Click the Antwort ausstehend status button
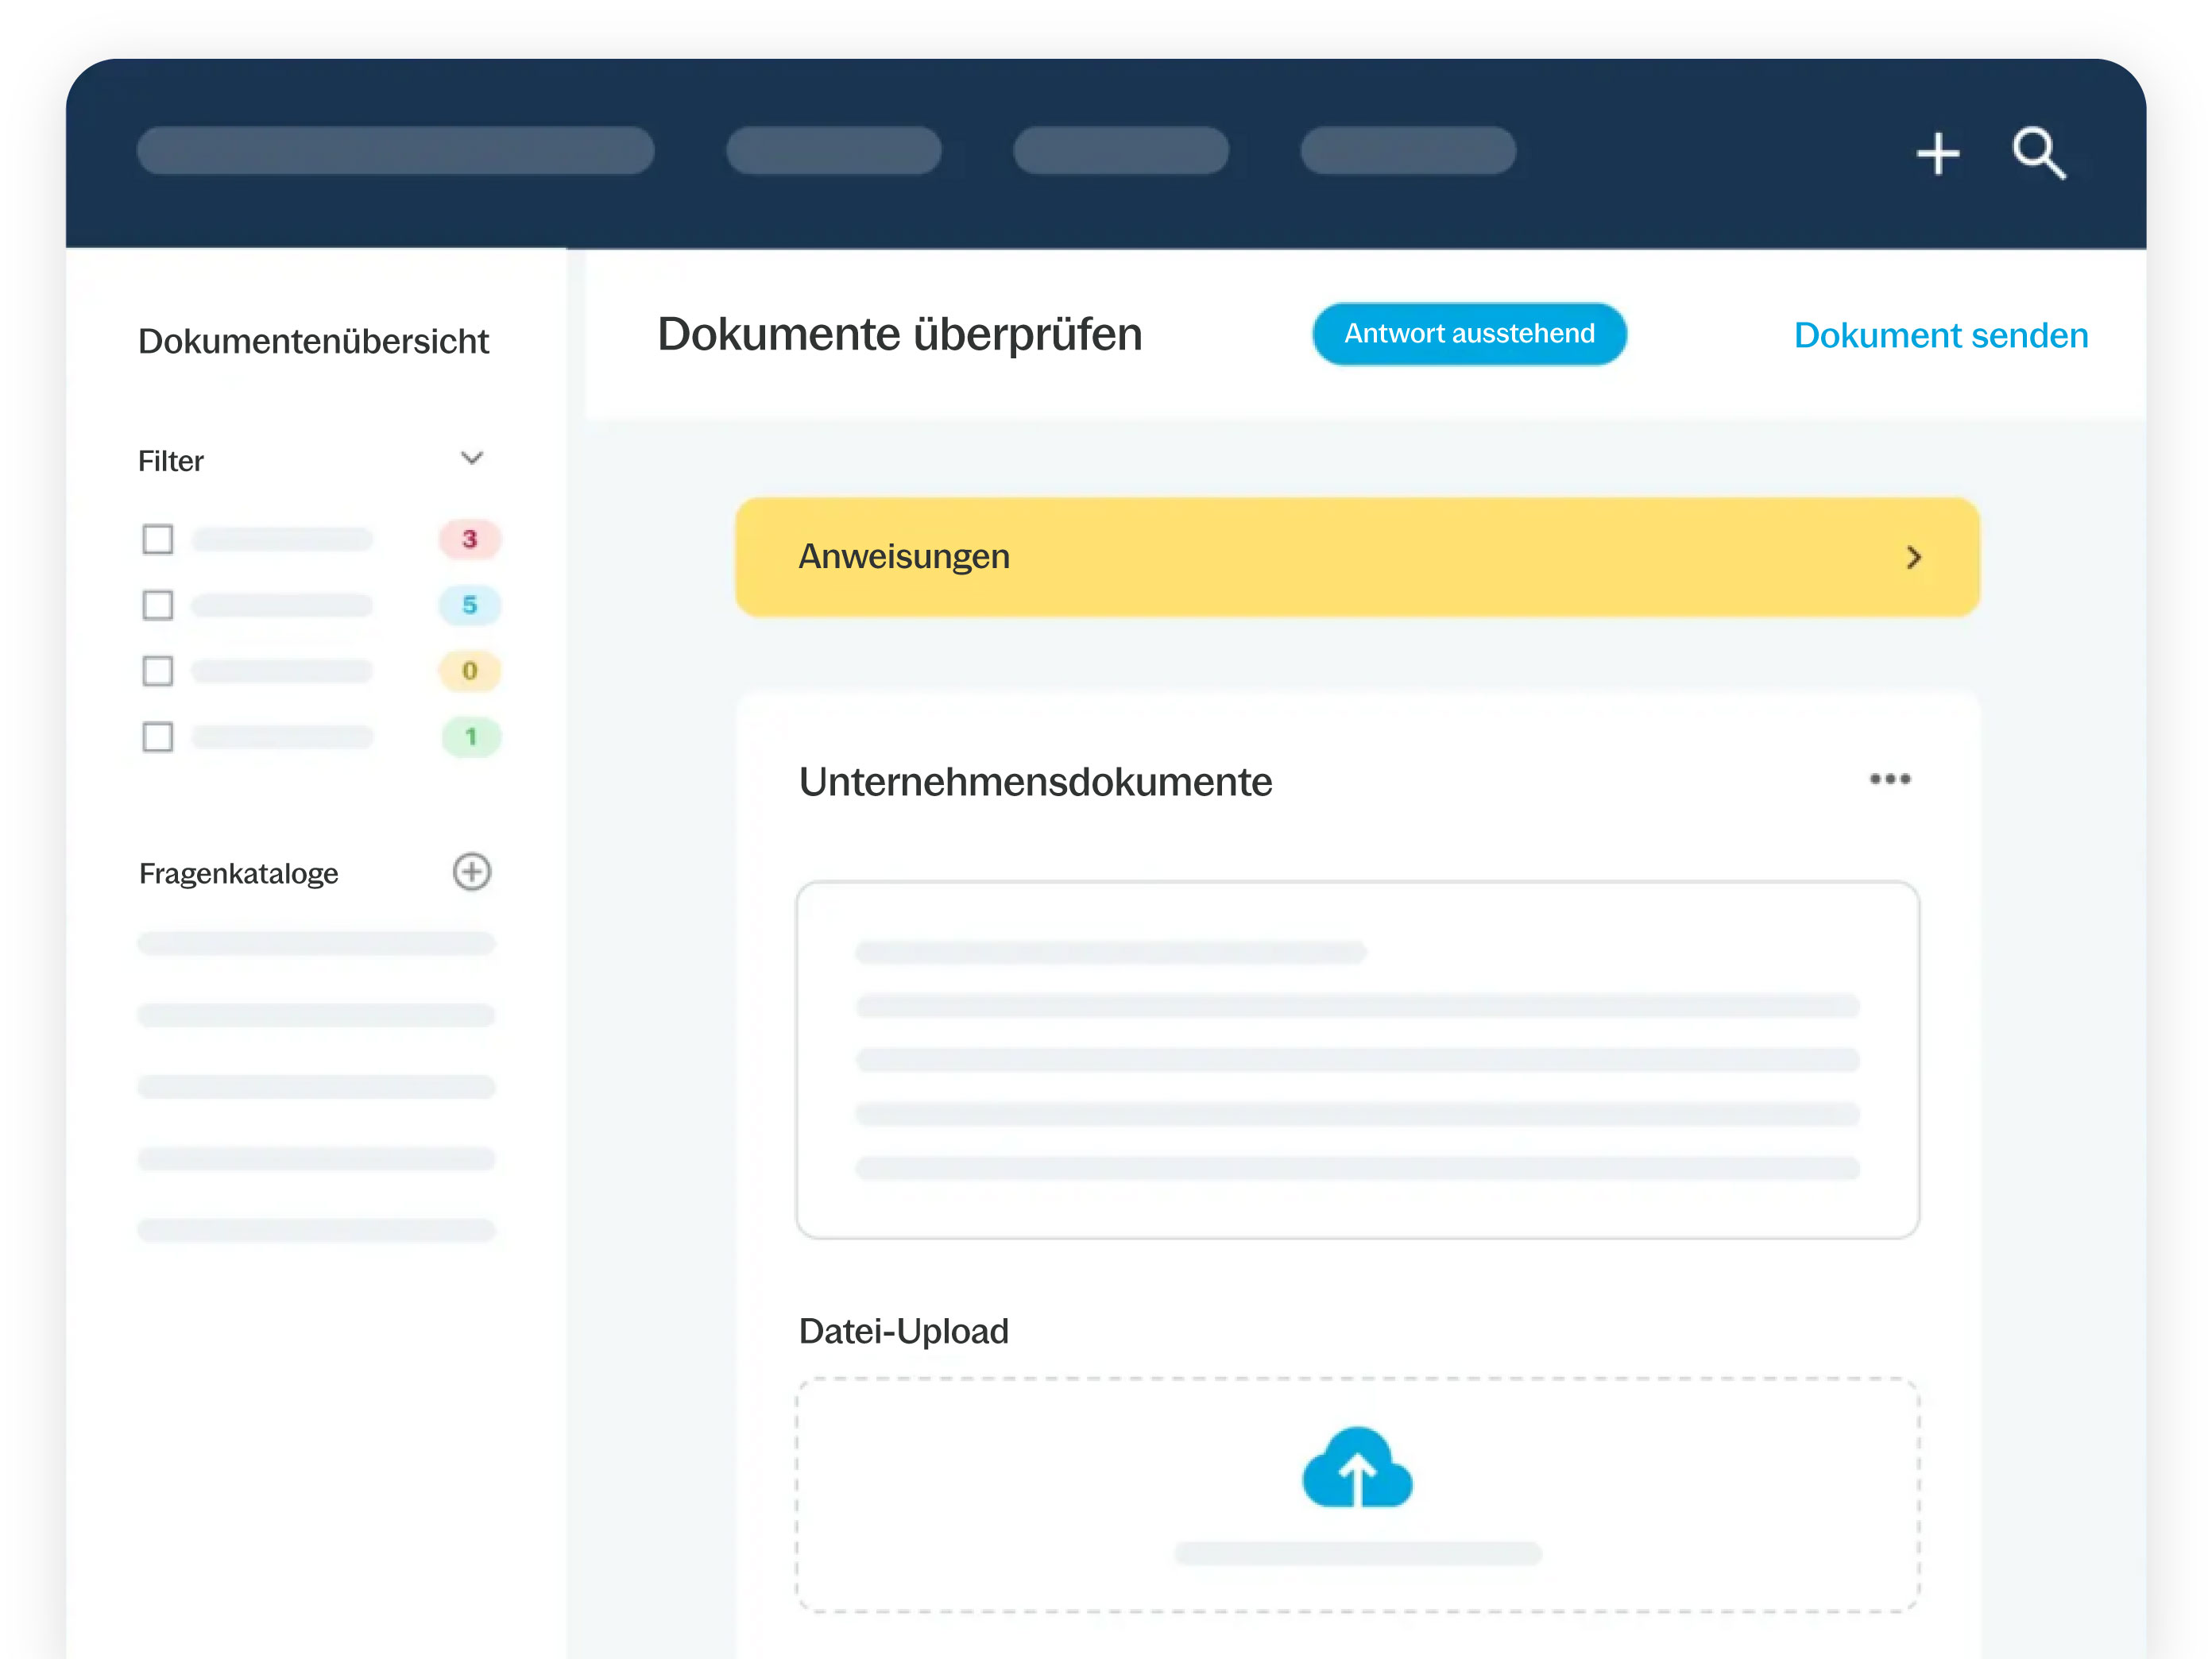The height and width of the screenshot is (1659, 2212). coord(1468,334)
